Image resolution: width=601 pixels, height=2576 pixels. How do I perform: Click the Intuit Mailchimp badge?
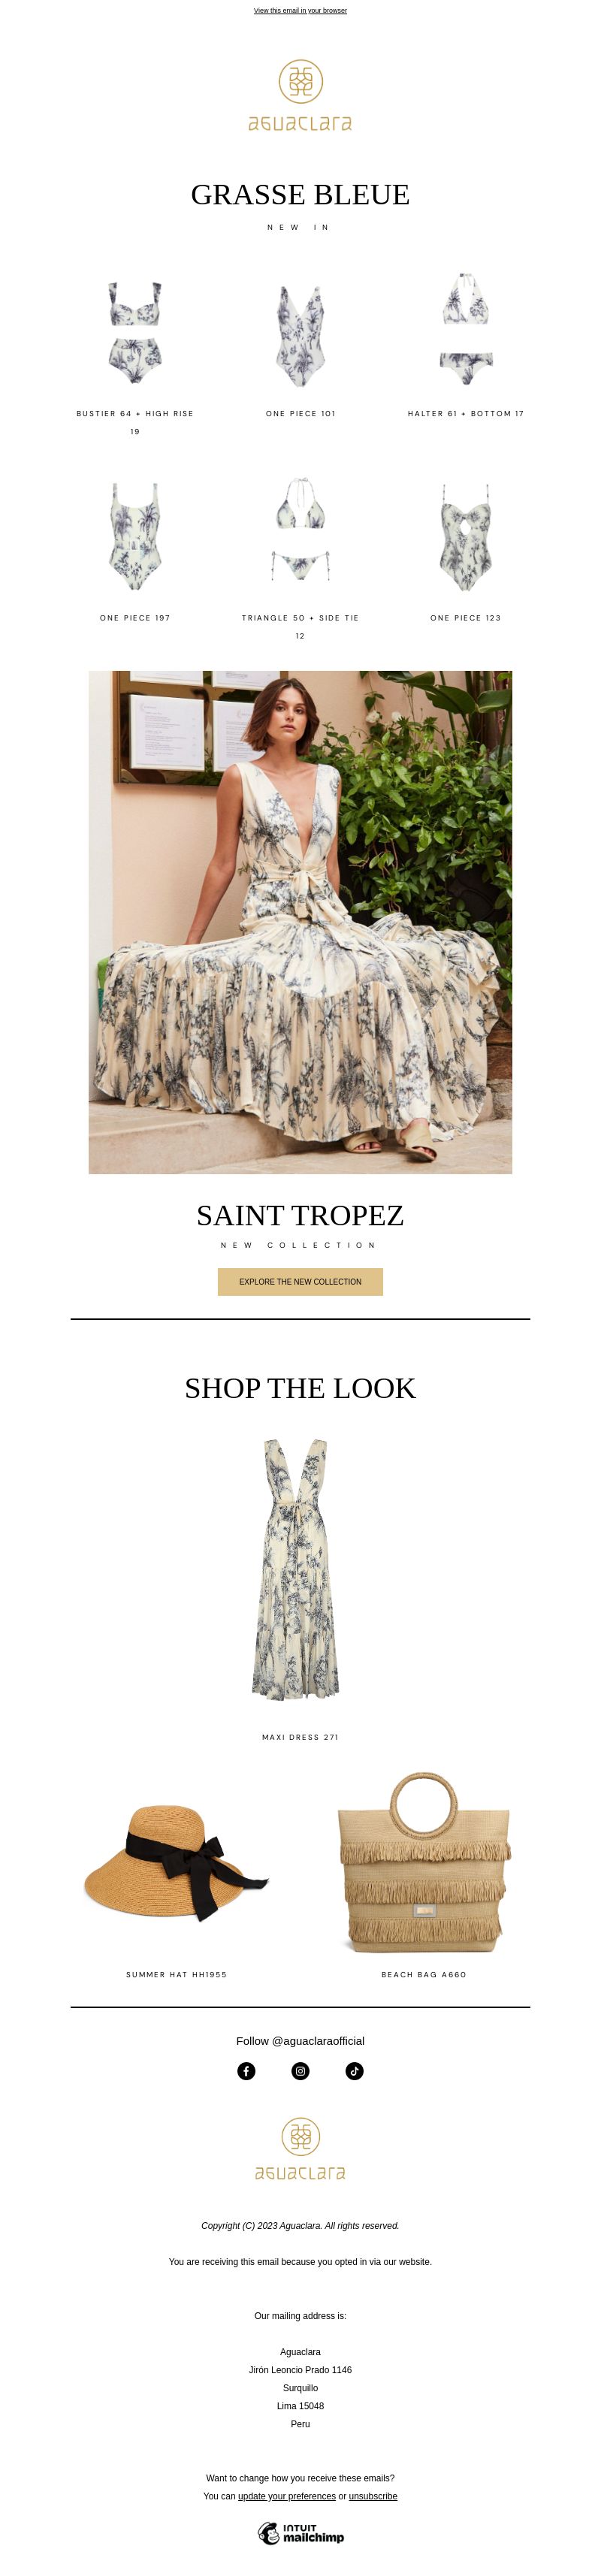click(x=300, y=2533)
